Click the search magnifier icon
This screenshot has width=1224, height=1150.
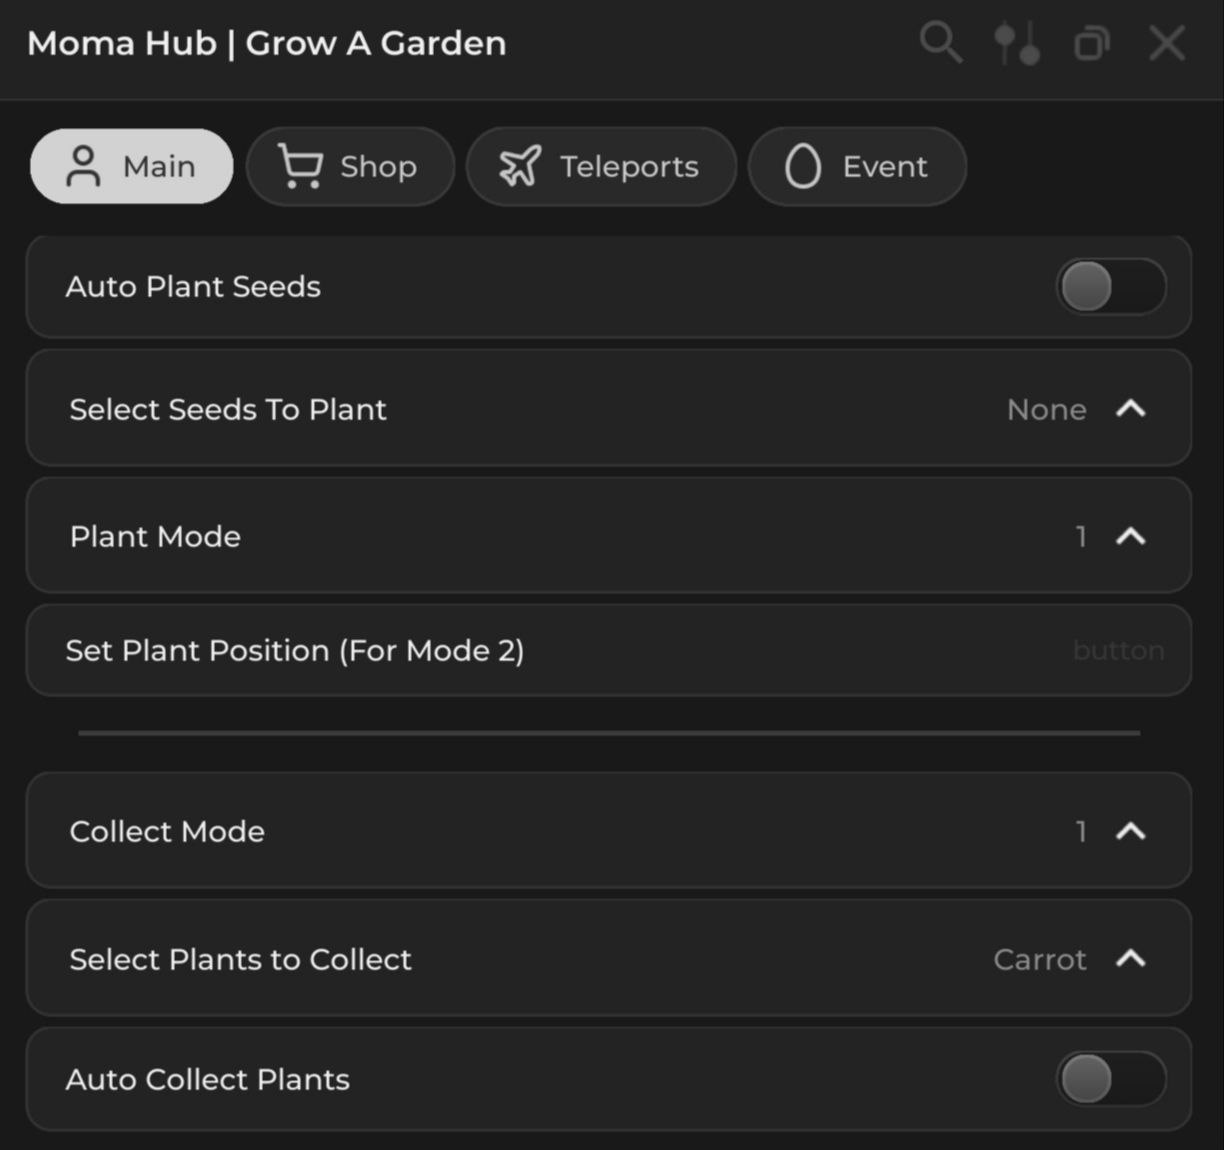[940, 43]
